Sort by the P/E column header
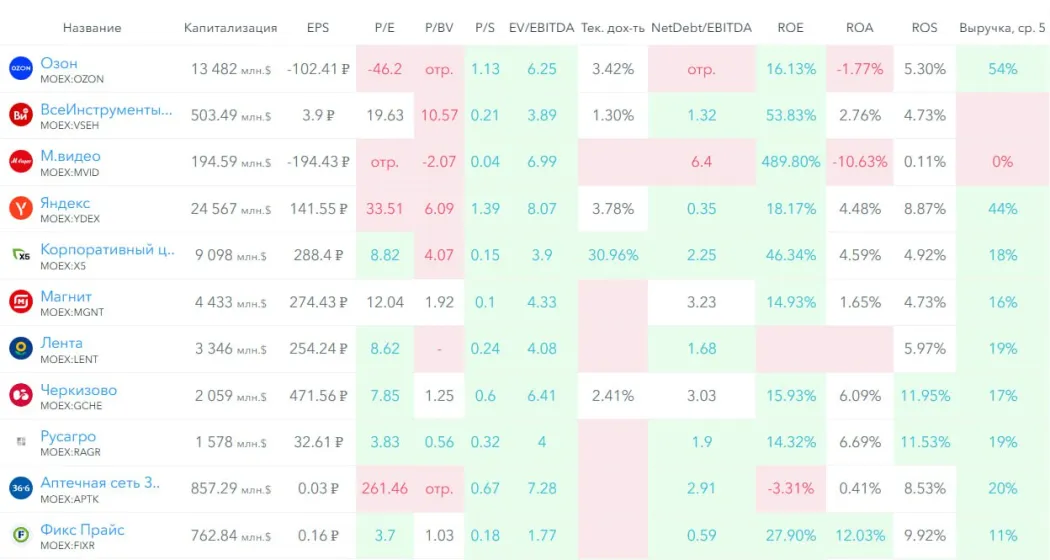 384,28
